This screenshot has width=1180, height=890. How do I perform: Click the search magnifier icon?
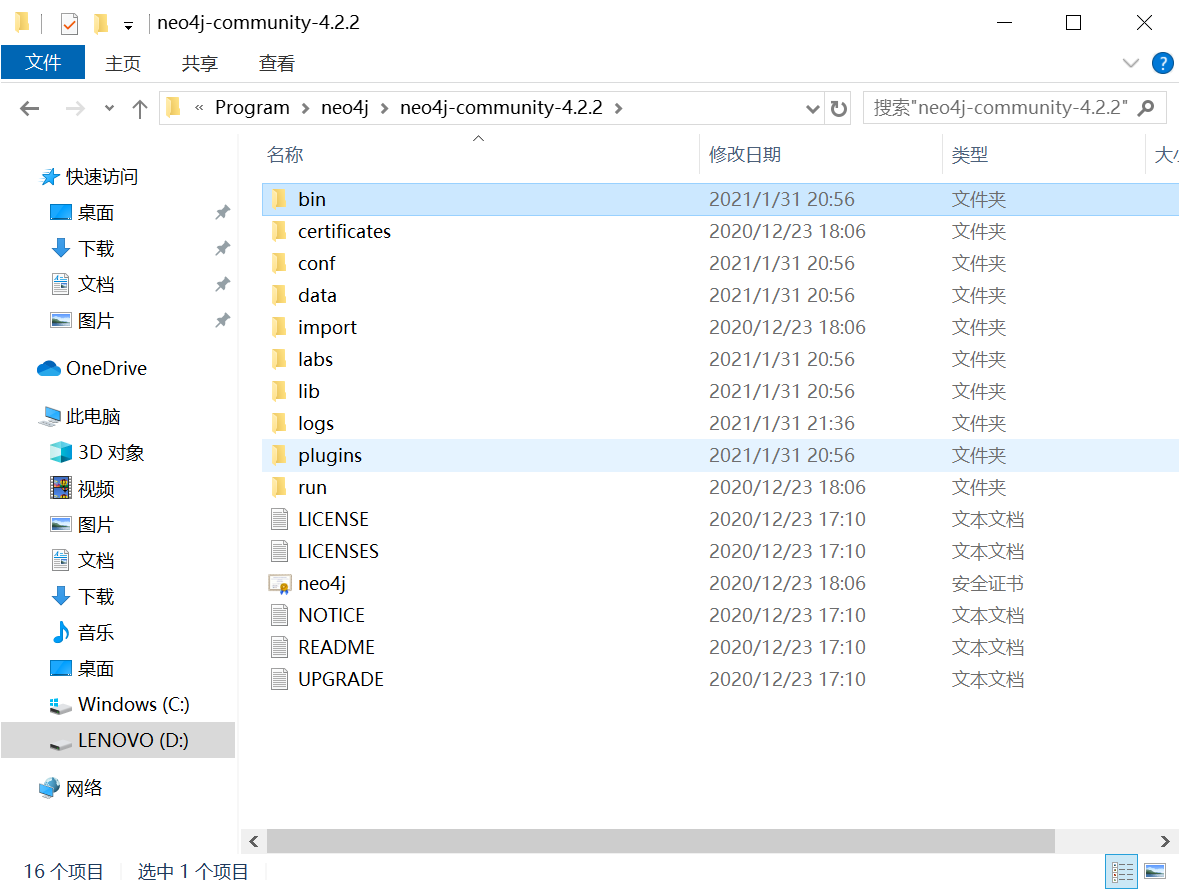pyautogui.click(x=1146, y=108)
